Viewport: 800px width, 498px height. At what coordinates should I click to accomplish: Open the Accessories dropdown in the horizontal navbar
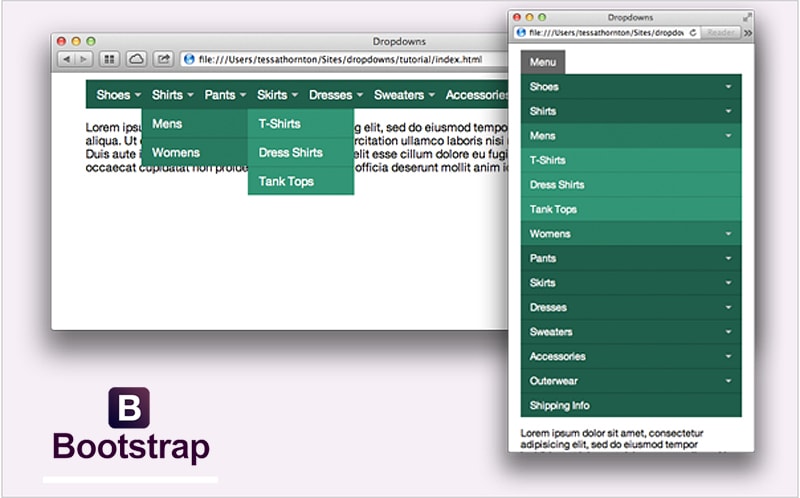coord(477,95)
